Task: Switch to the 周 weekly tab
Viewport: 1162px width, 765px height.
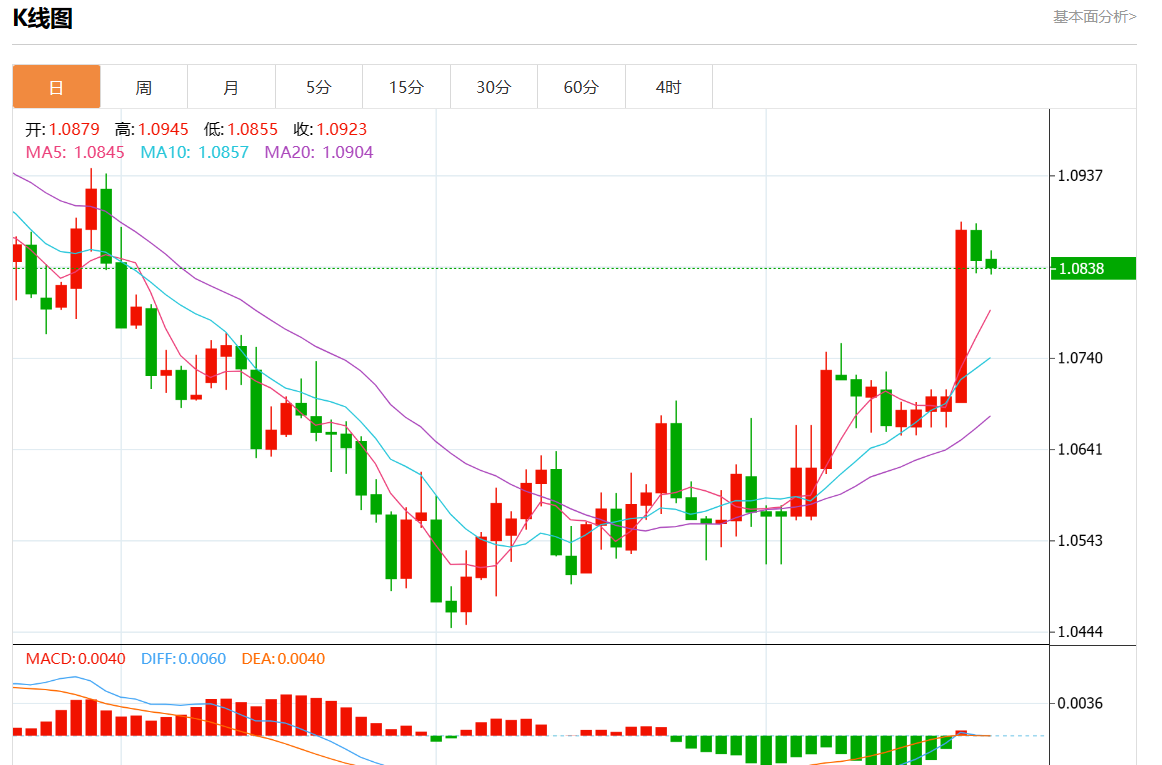Action: [144, 87]
